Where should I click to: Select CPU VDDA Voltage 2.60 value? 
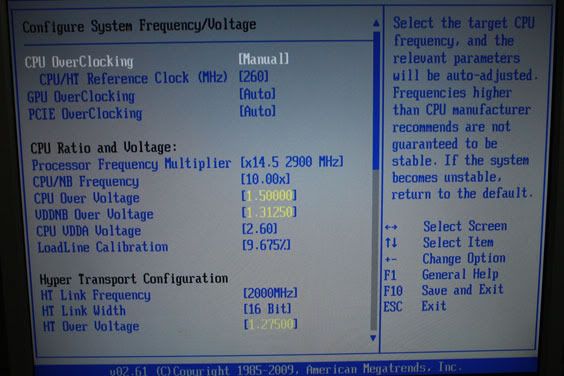pos(260,228)
